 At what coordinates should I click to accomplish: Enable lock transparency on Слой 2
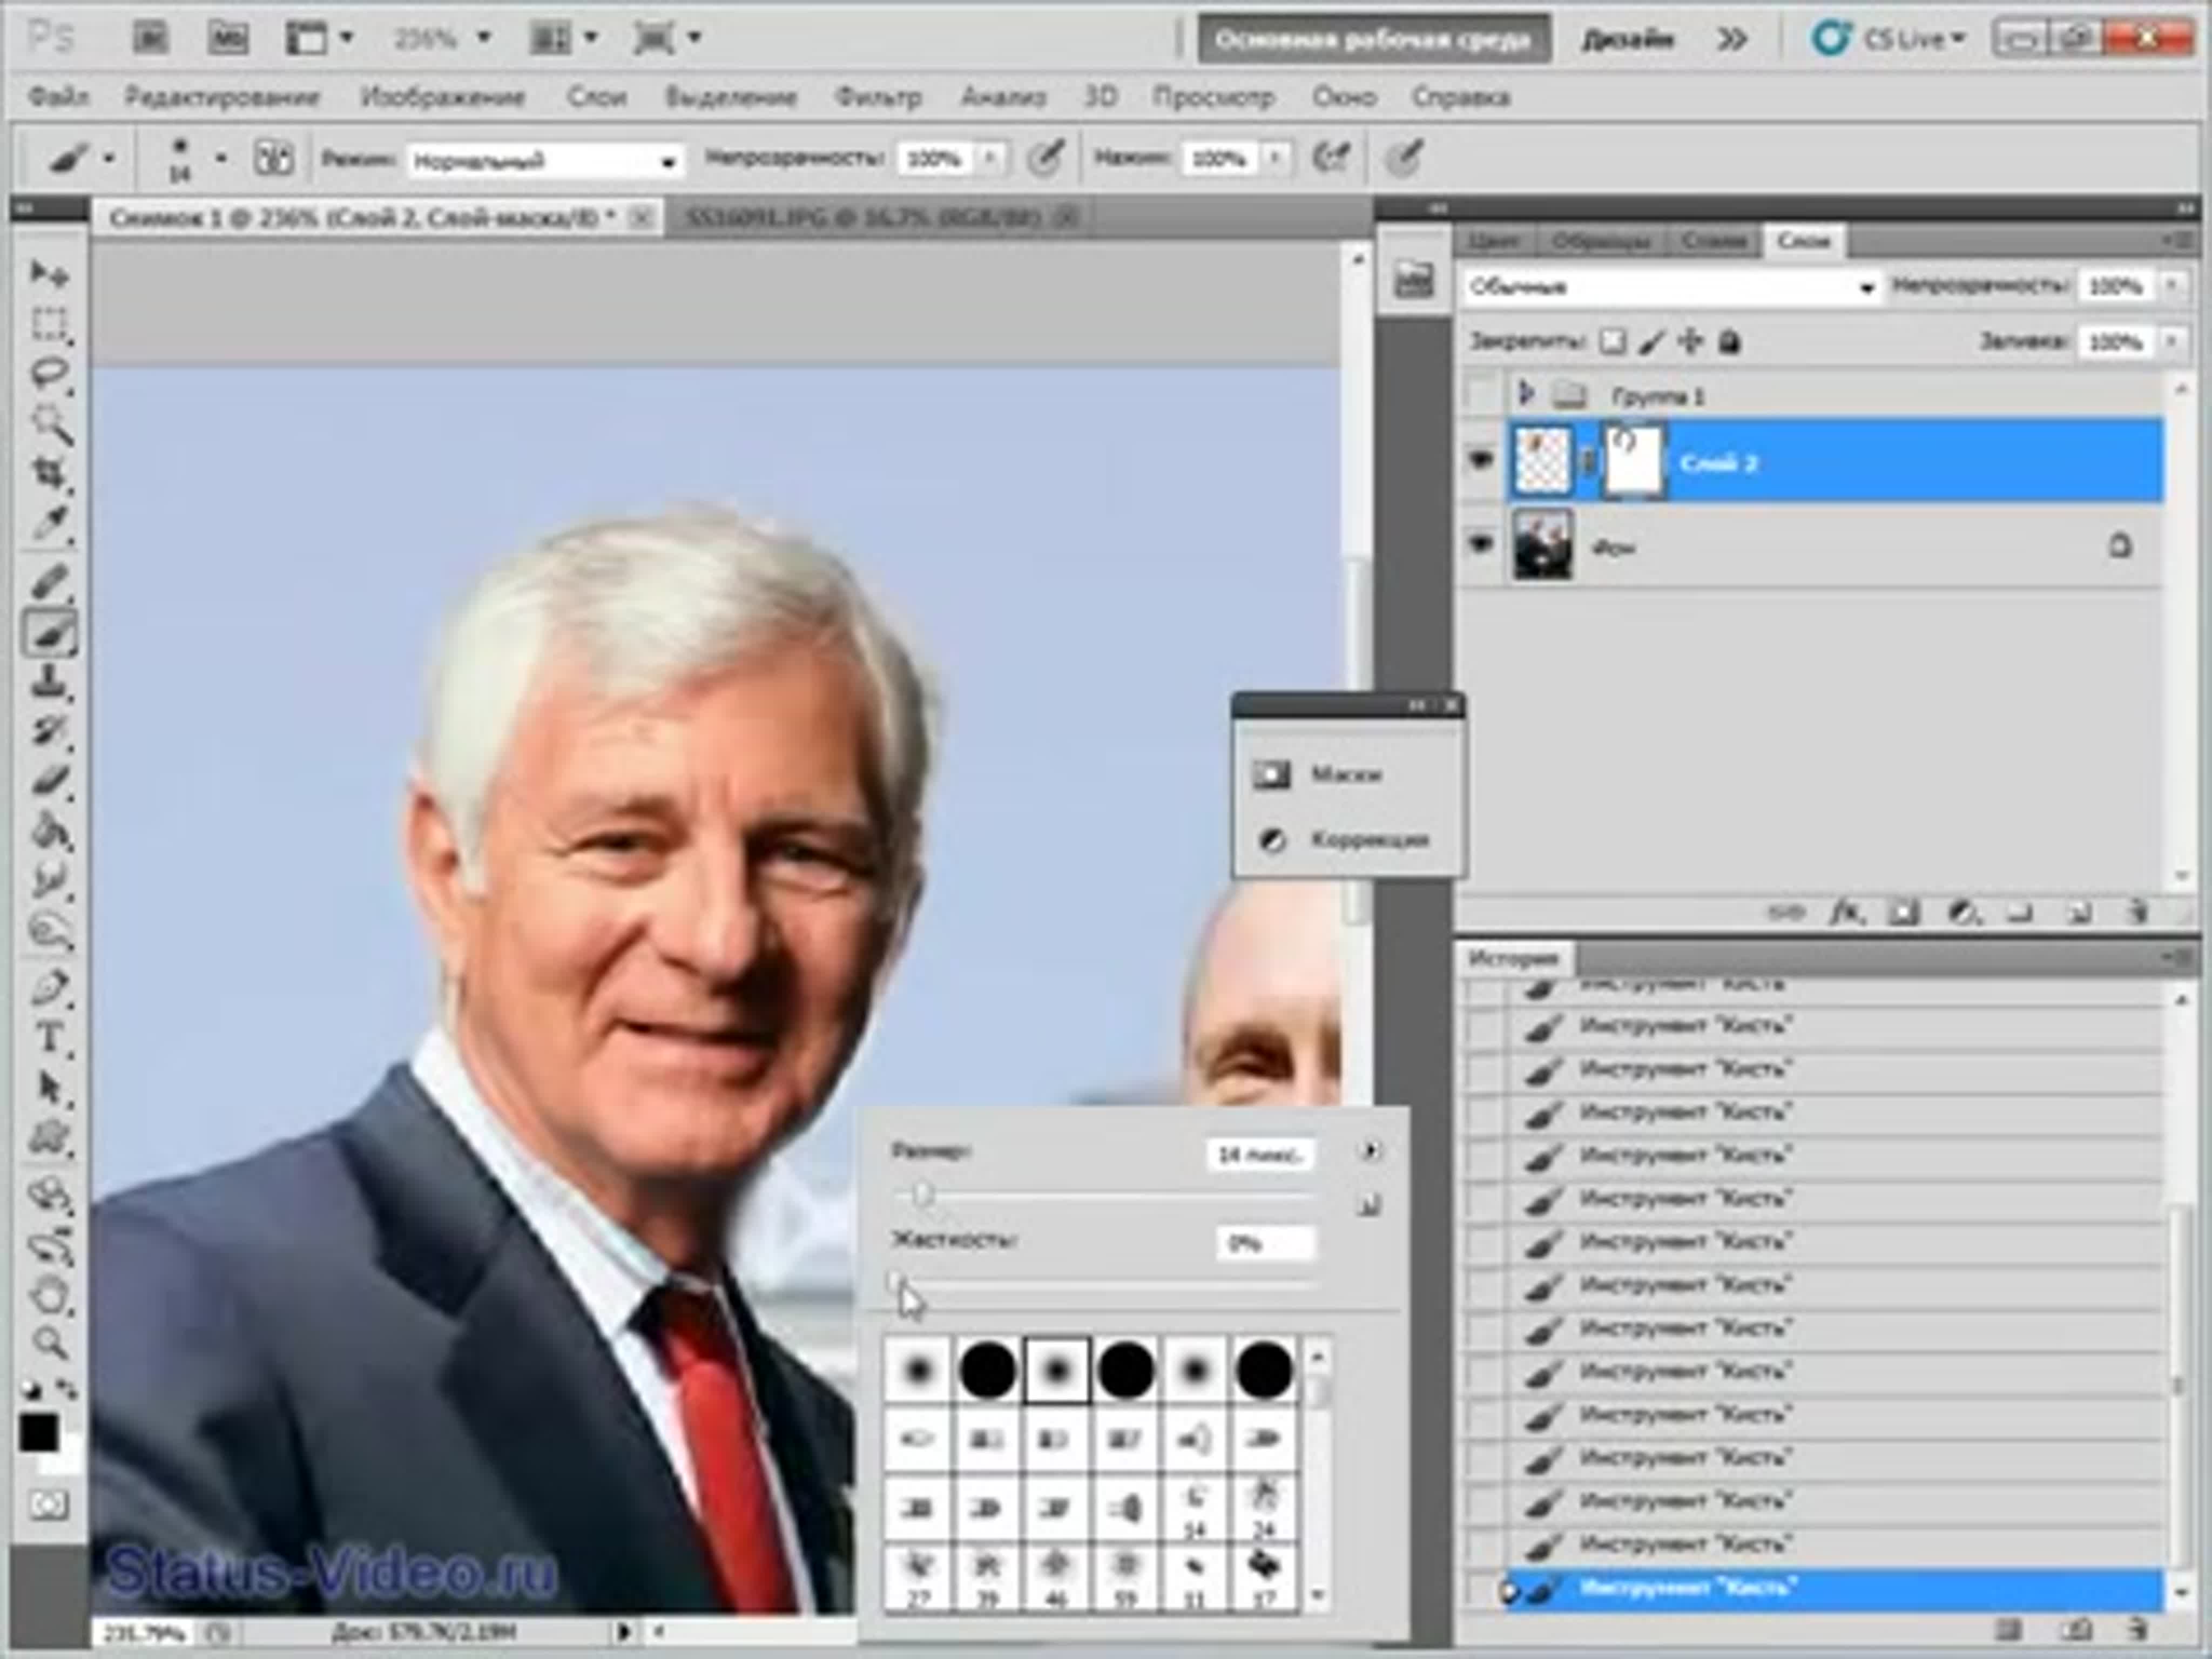coord(1611,343)
